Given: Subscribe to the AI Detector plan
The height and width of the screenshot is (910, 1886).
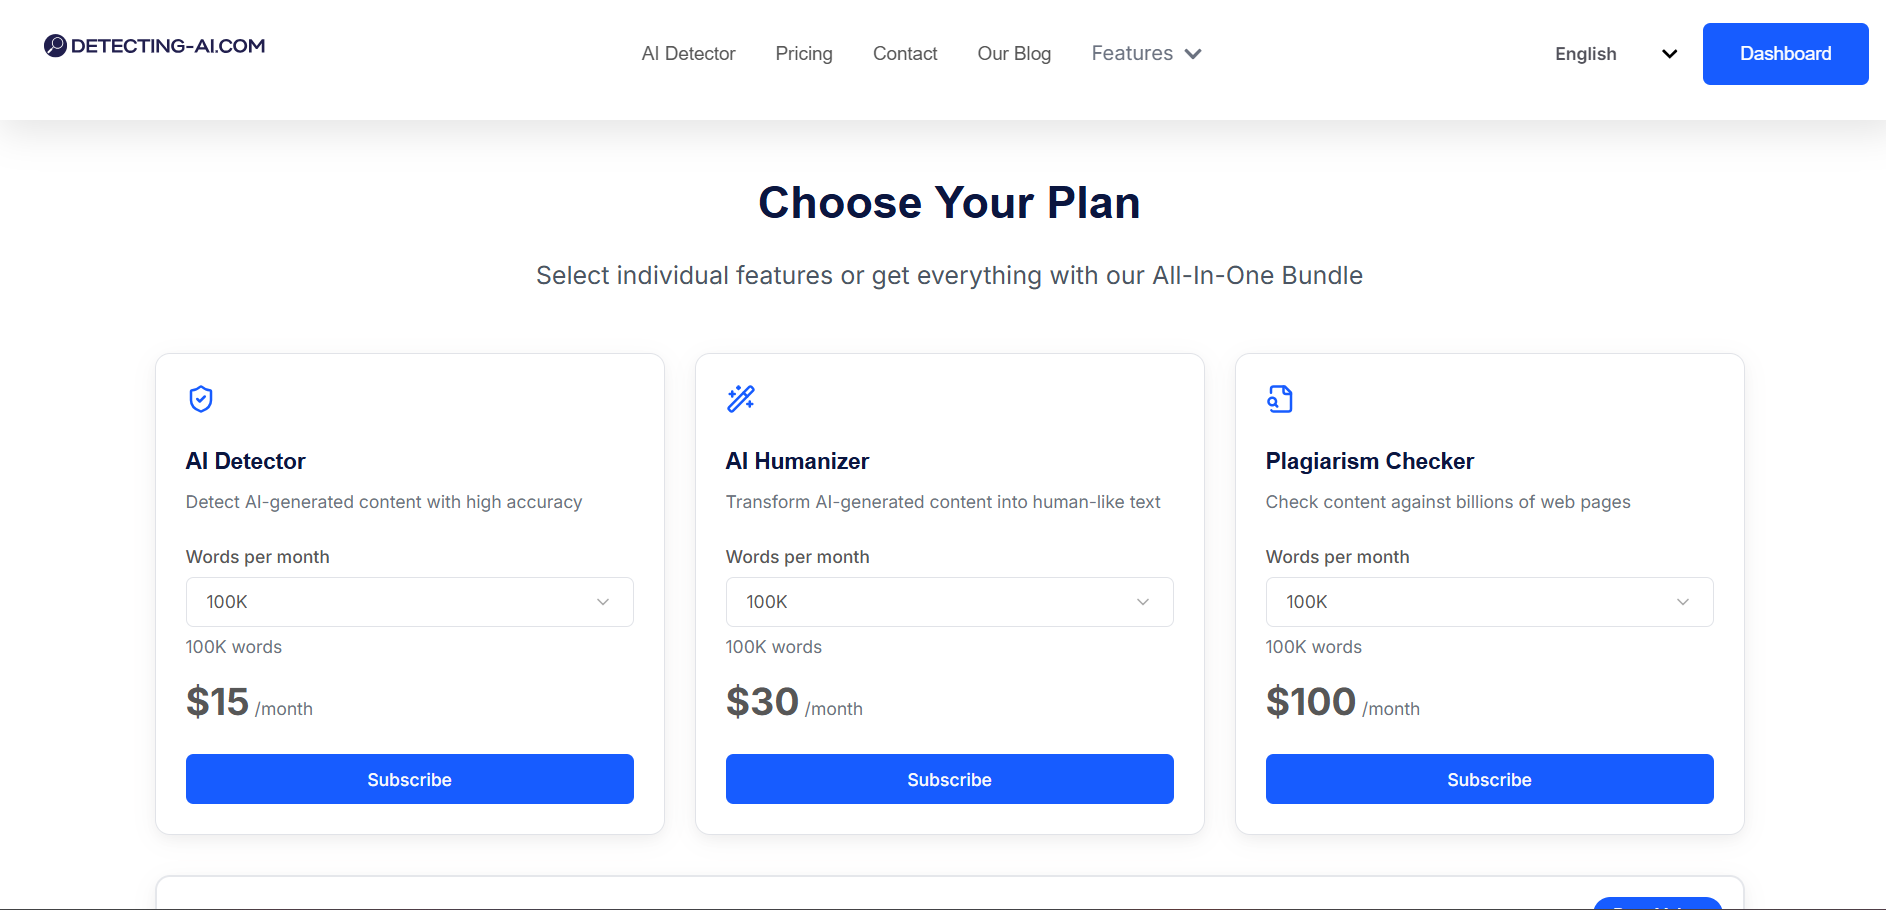Looking at the screenshot, I should pos(409,779).
